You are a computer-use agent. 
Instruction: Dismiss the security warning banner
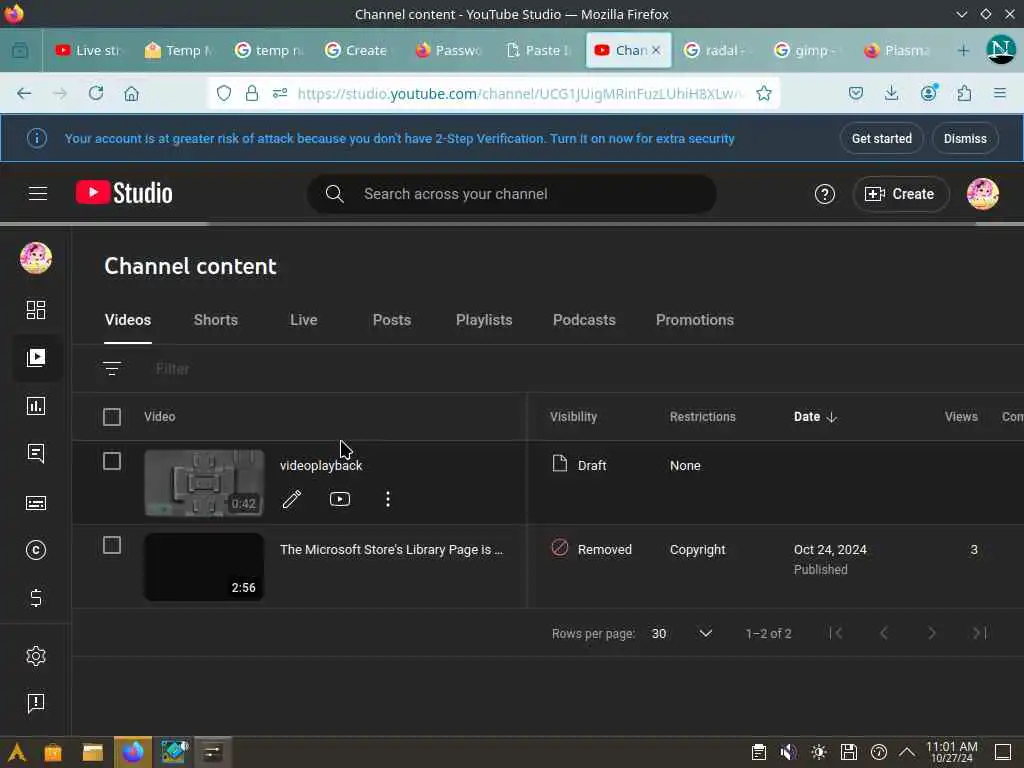point(965,138)
